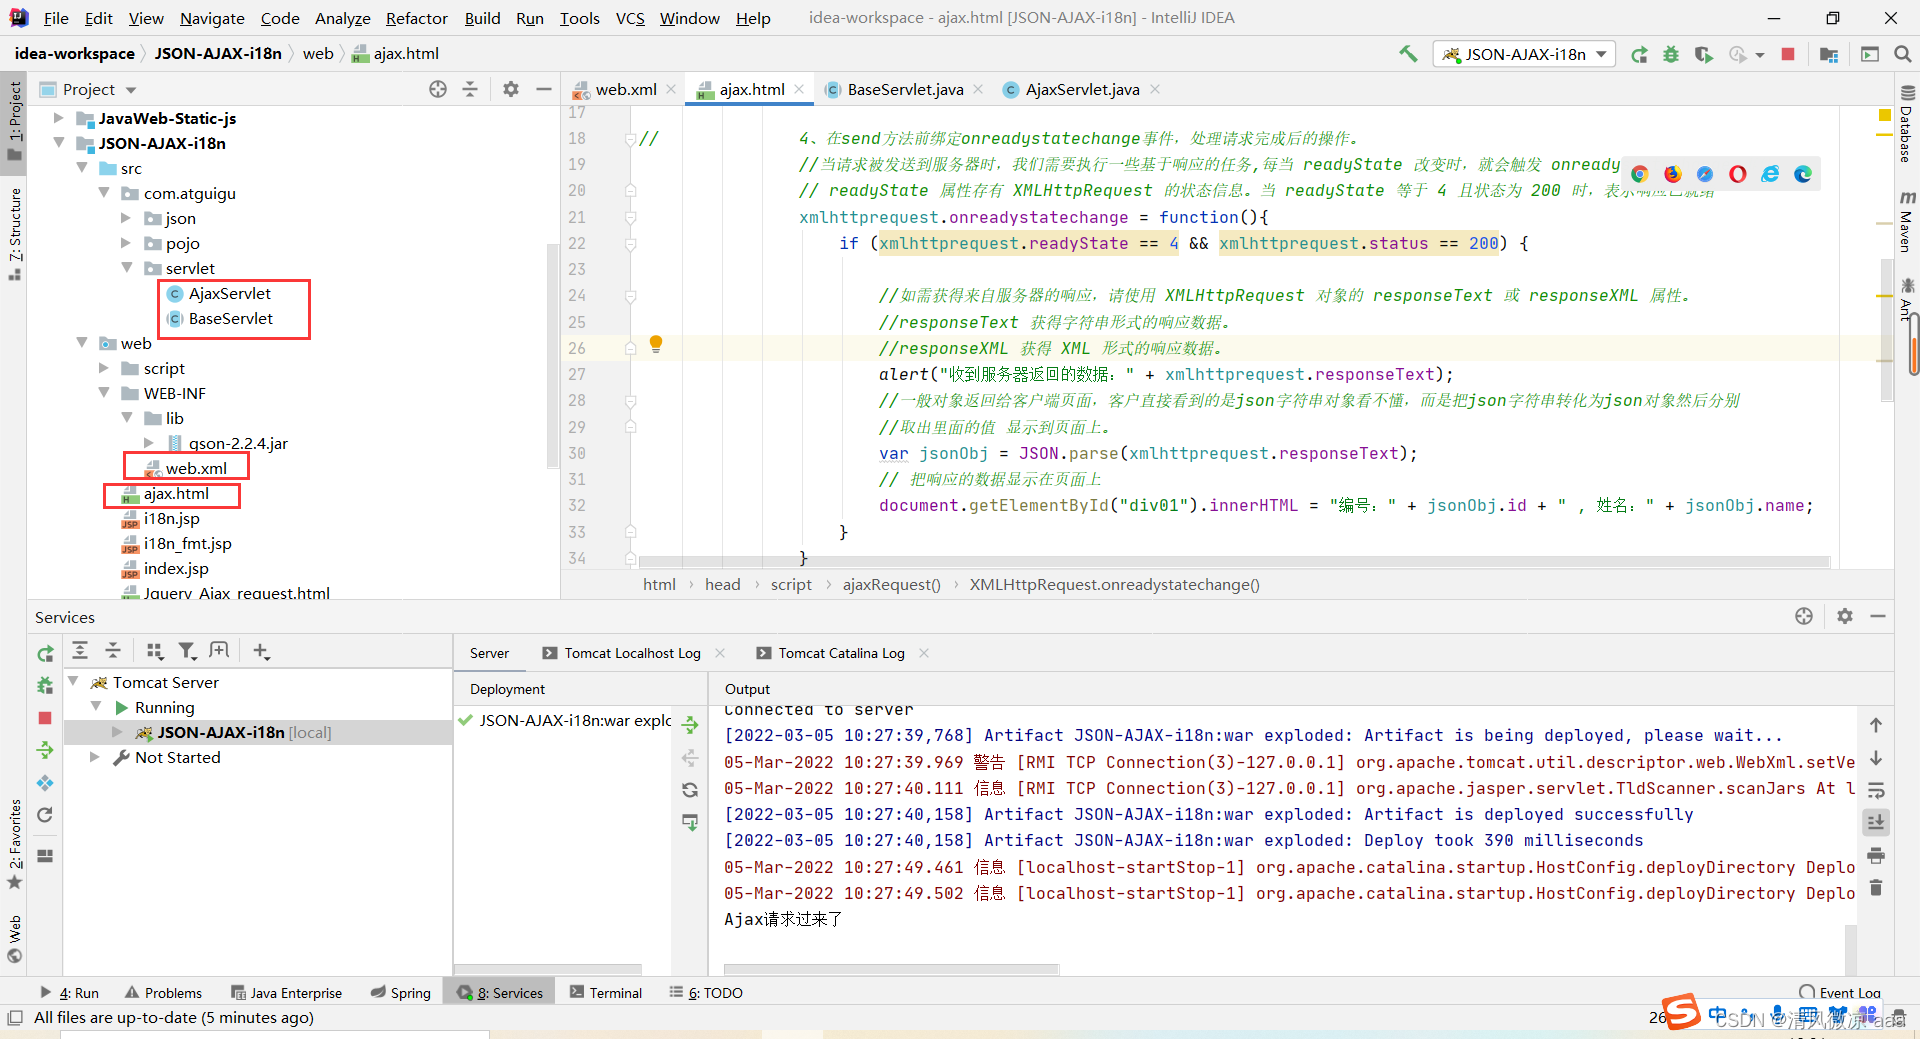Open Search Everywhere magnifier icon
1920x1039 pixels.
[1903, 54]
